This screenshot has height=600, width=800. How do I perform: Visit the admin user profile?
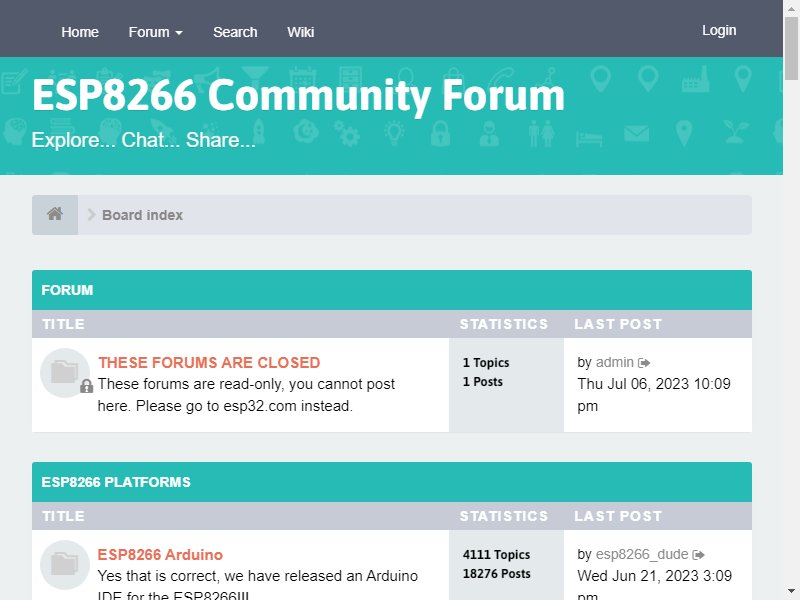[615, 362]
